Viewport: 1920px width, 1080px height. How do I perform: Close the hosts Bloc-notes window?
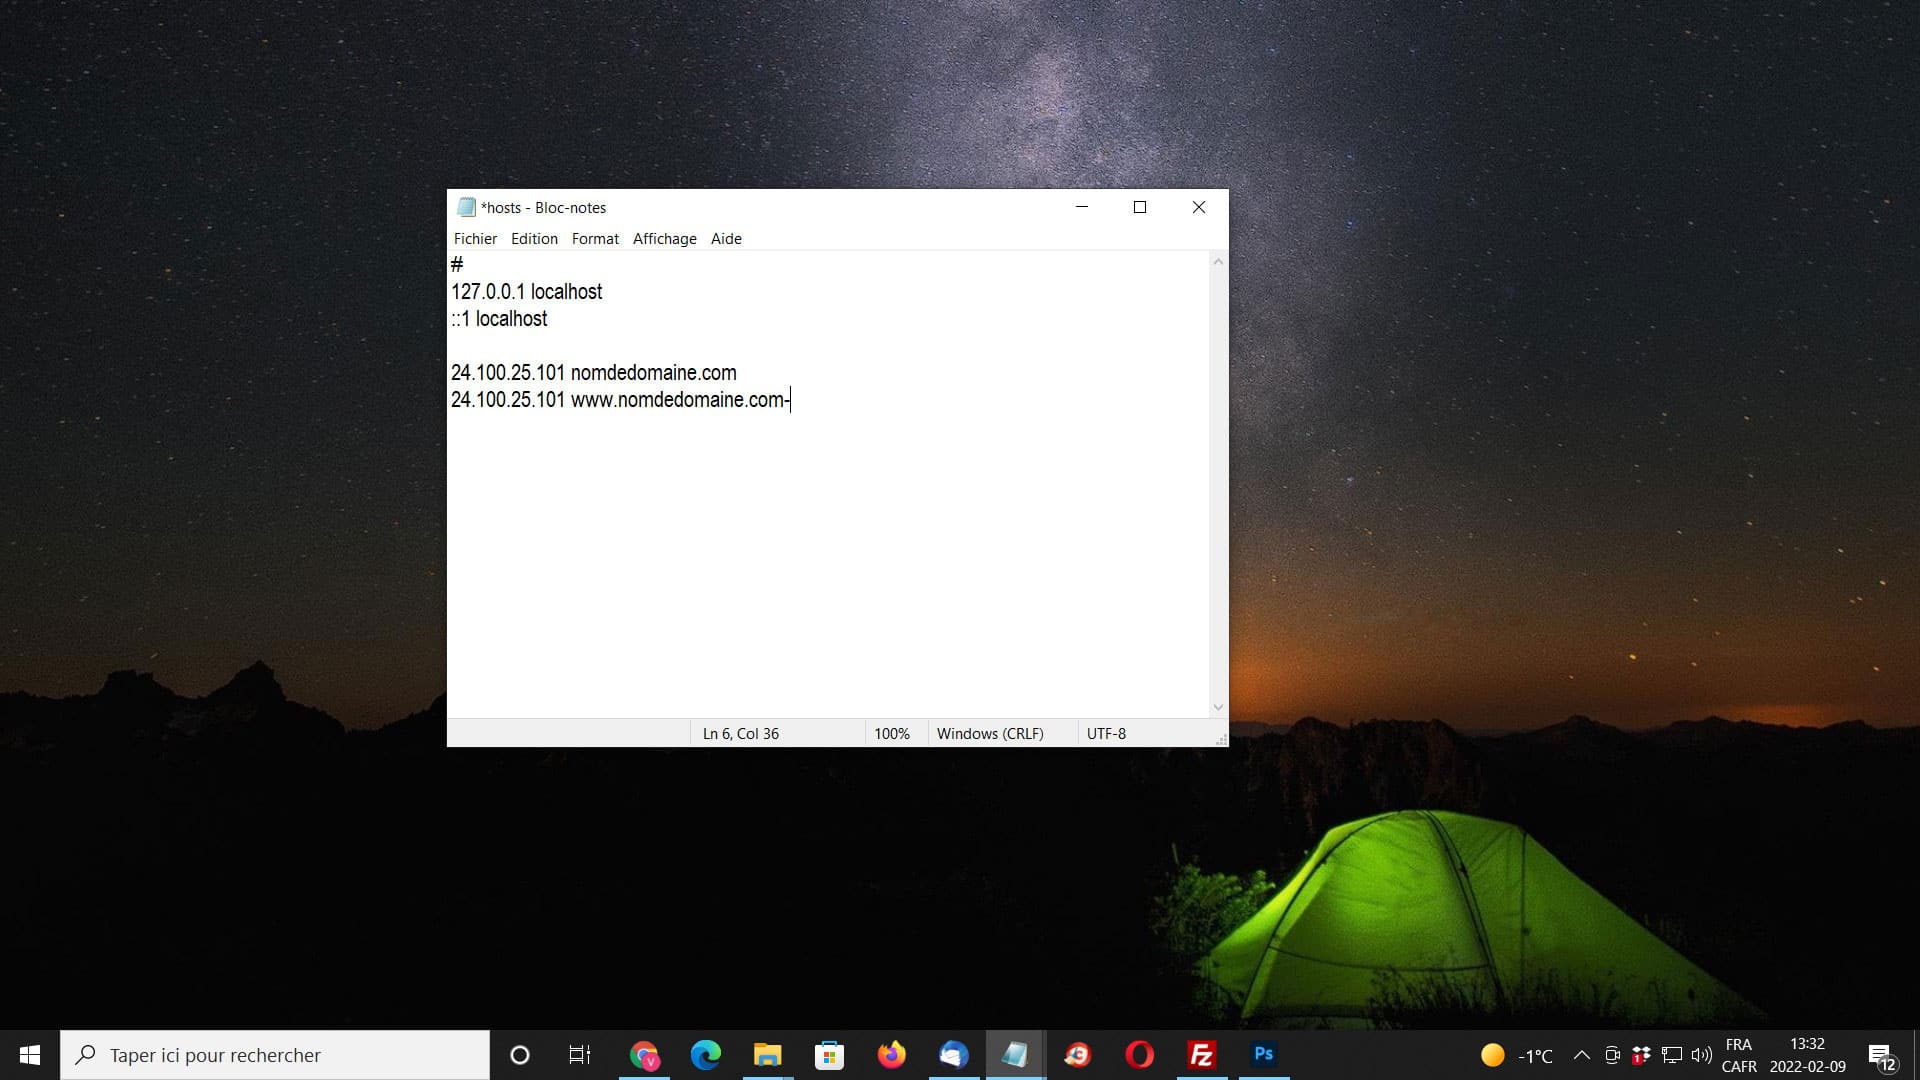pos(1198,207)
